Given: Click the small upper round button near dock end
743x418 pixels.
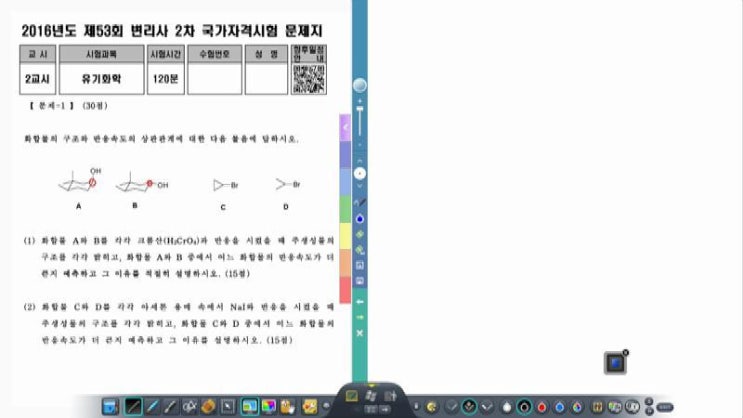Looking at the screenshot, I should pos(650,402).
